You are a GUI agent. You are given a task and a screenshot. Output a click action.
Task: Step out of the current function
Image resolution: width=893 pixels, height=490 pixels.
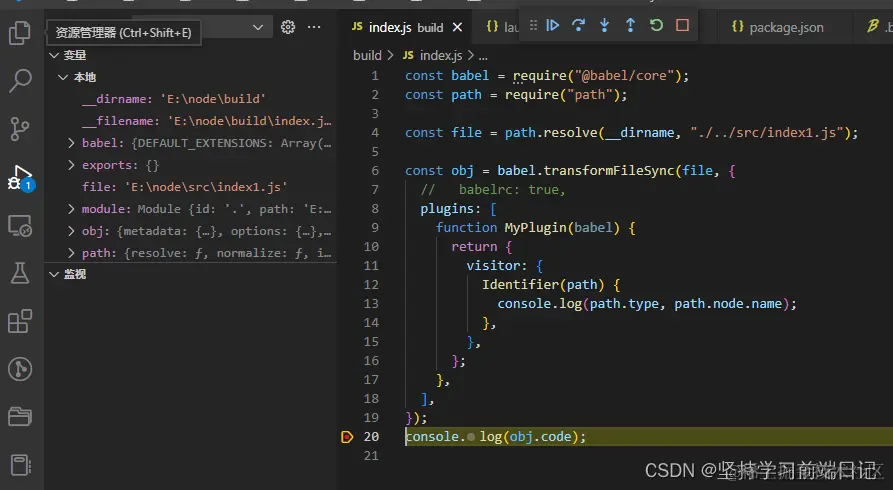pyautogui.click(x=630, y=26)
